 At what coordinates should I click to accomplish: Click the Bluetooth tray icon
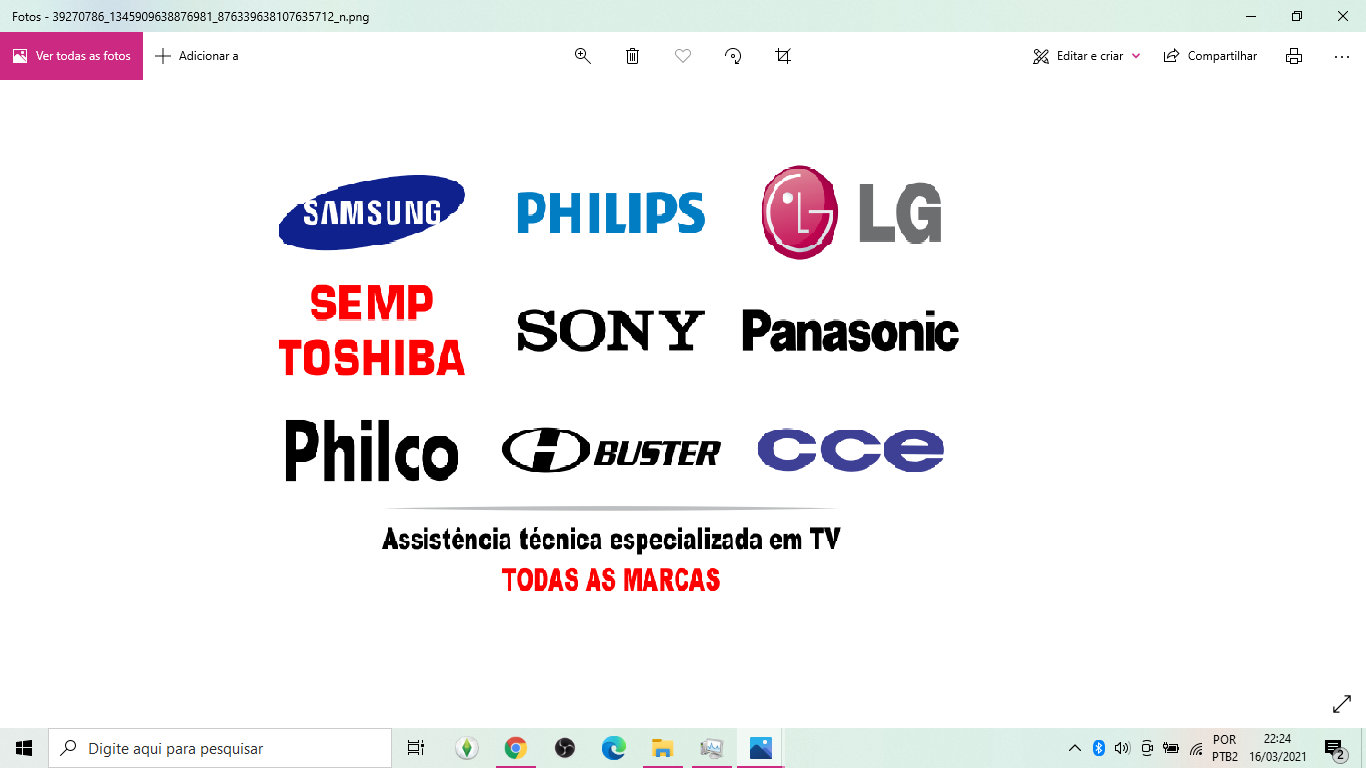point(1098,748)
